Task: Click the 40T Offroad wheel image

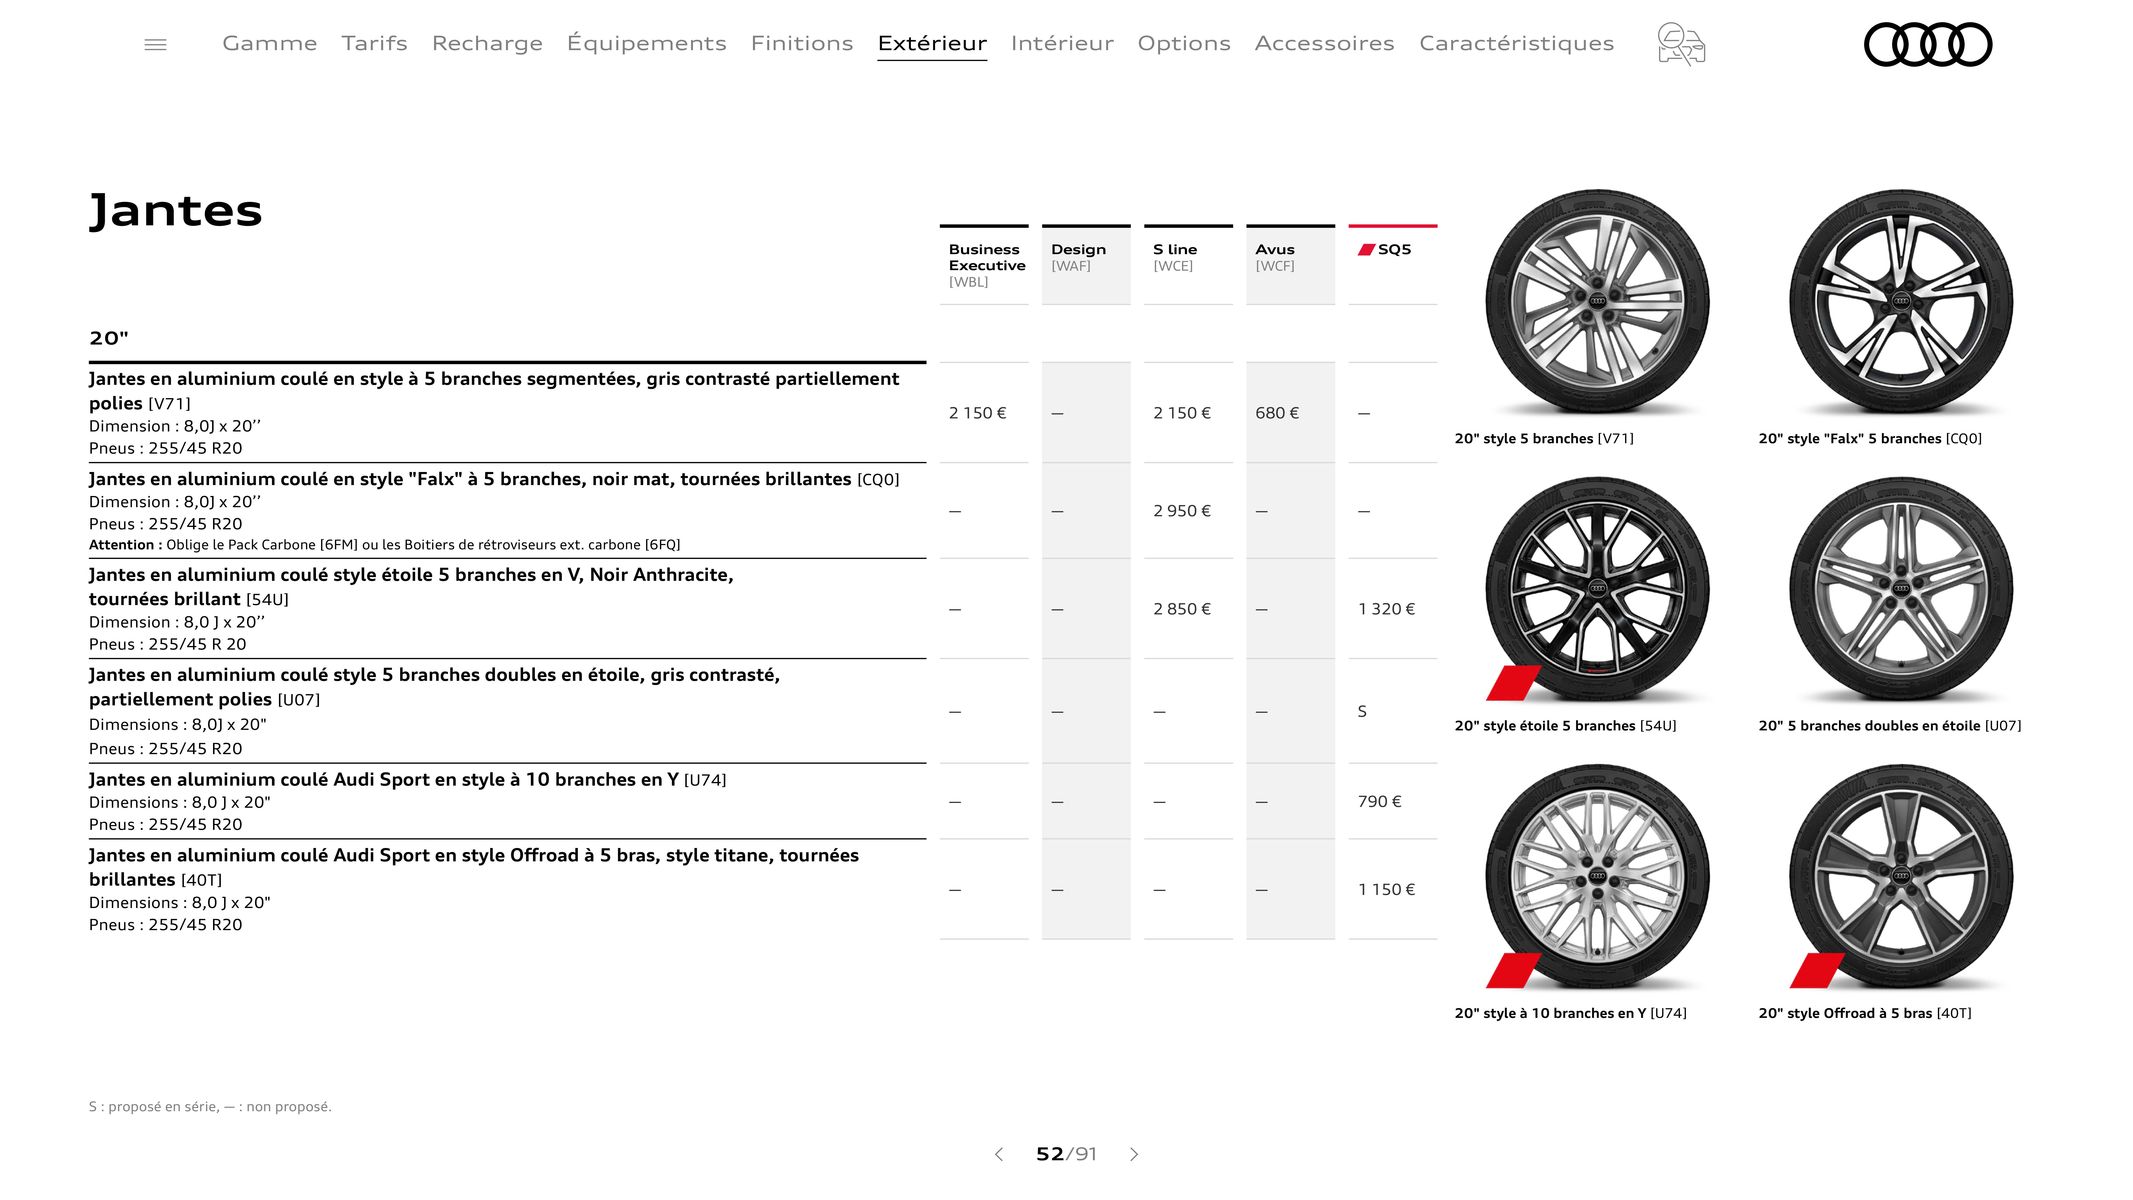Action: [x=1901, y=877]
